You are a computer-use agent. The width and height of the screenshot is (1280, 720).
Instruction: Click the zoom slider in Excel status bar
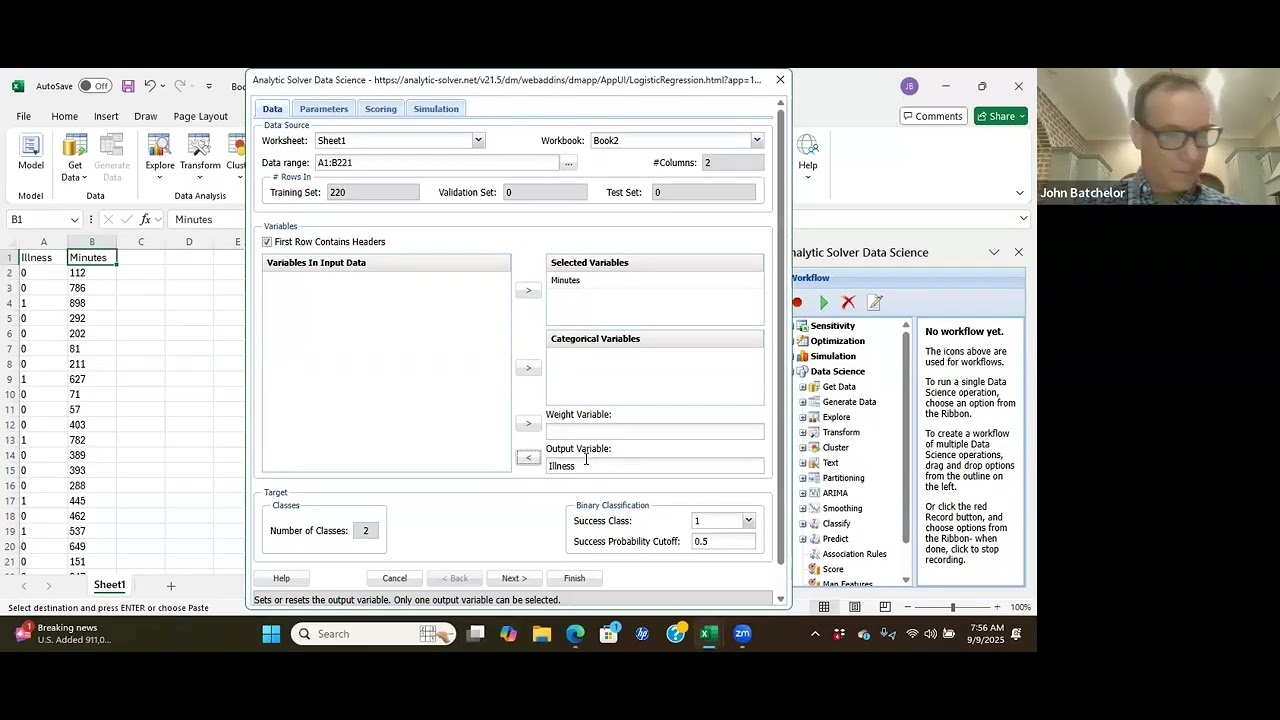[953, 607]
